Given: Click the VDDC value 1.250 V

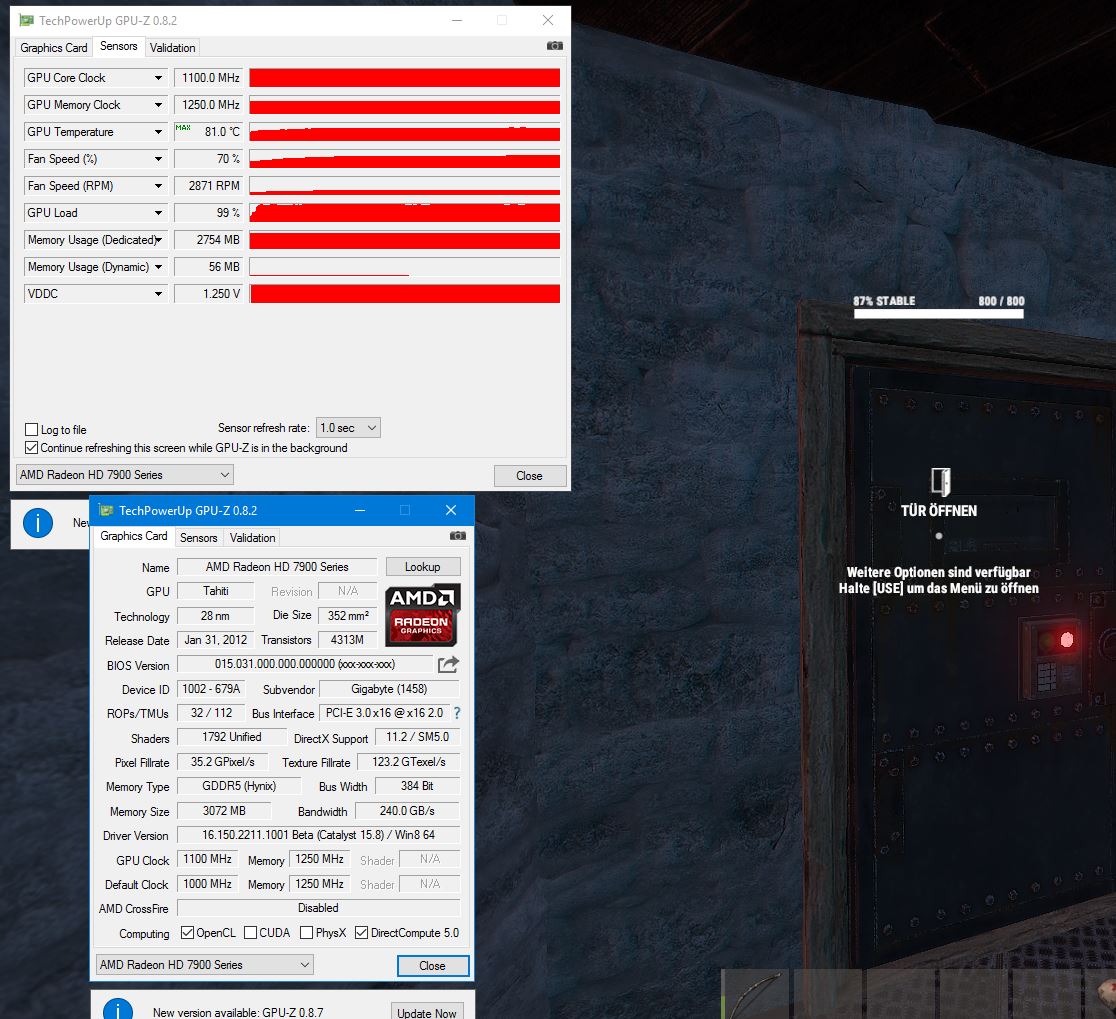Looking at the screenshot, I should 208,294.
